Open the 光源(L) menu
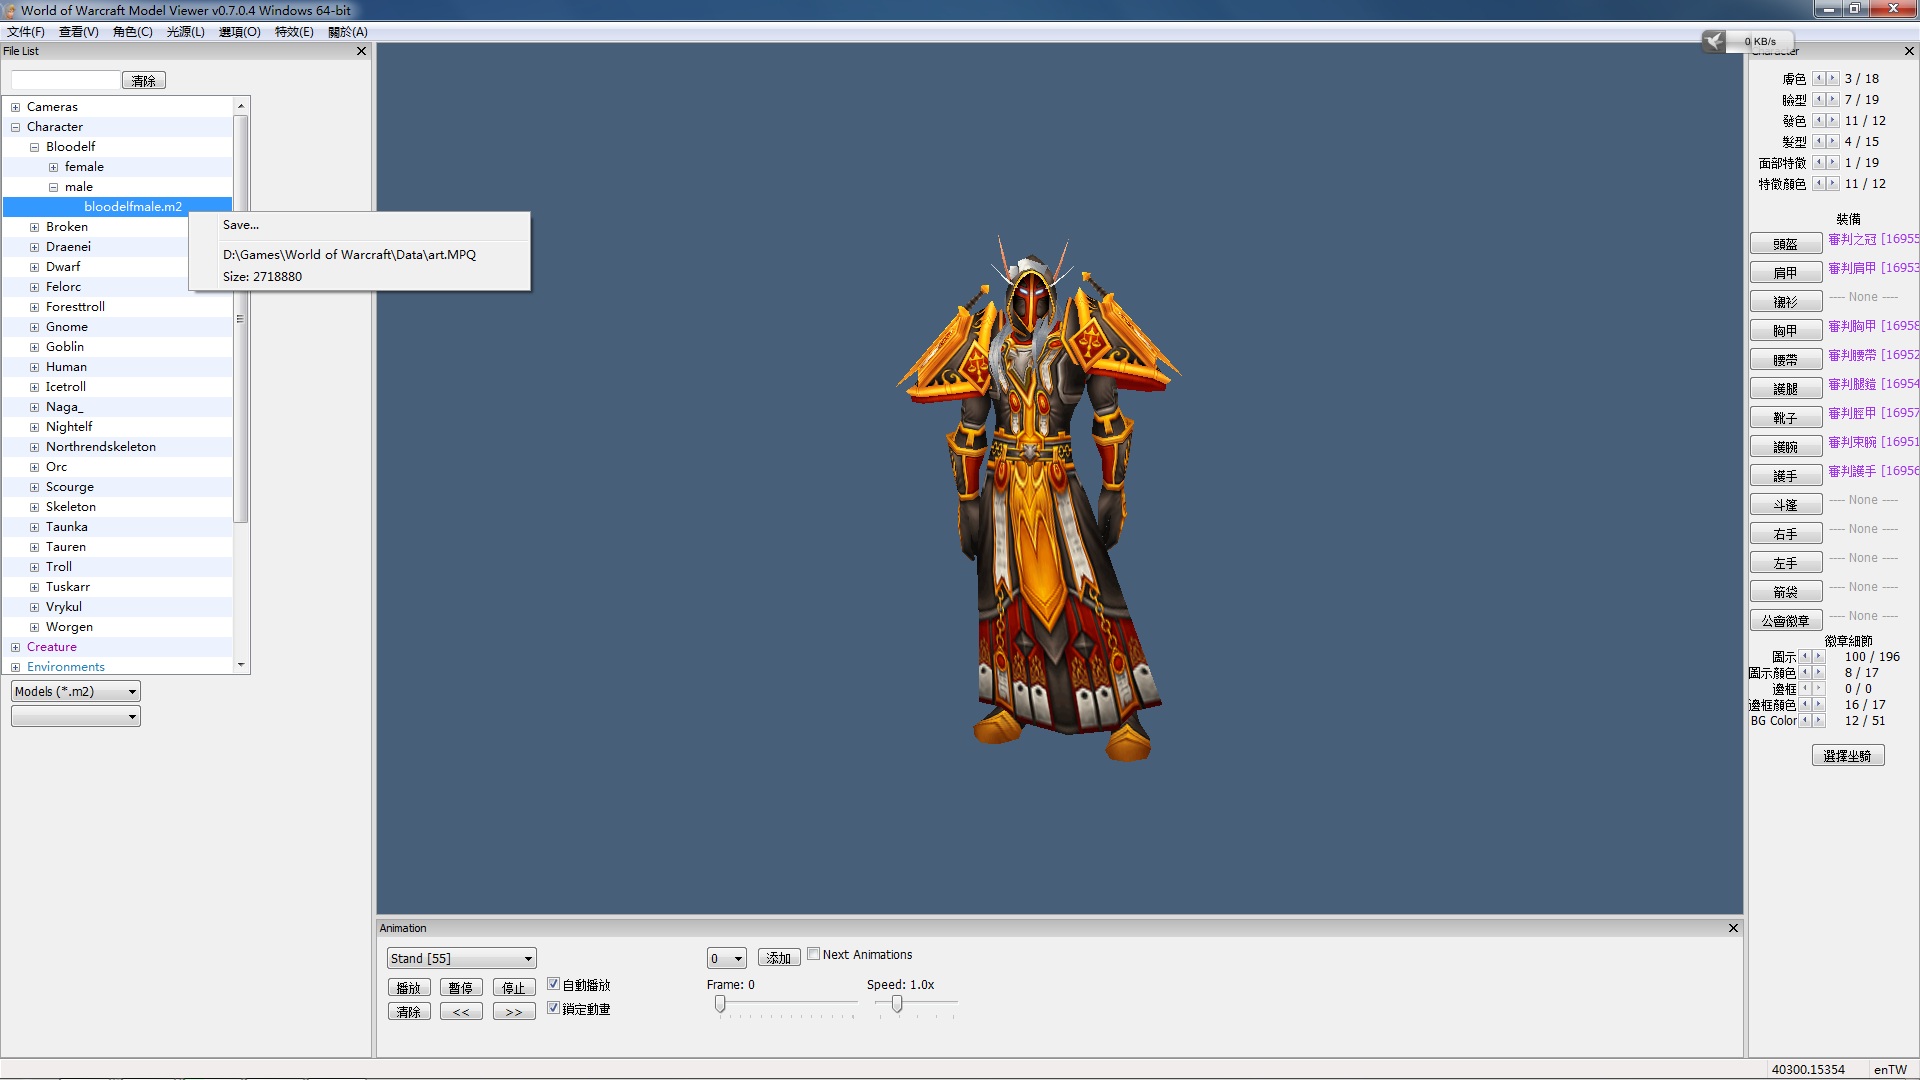The height and width of the screenshot is (1080, 1920). coord(186,32)
